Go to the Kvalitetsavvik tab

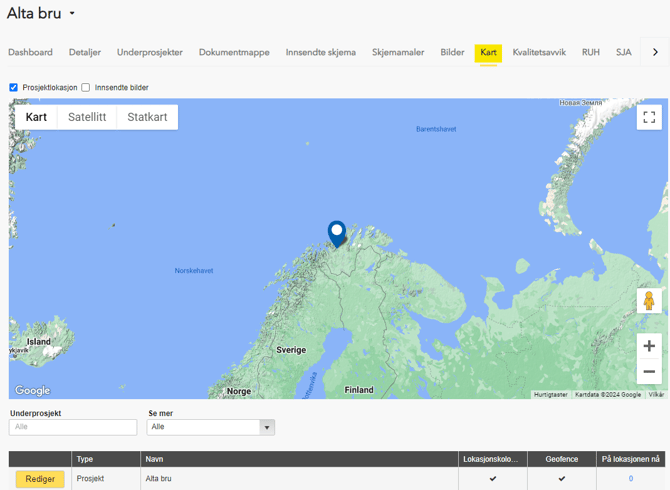pos(539,52)
